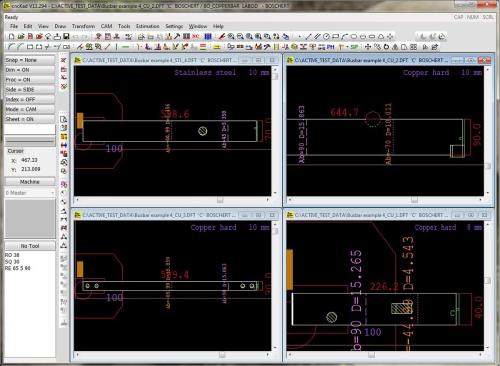The width and height of the screenshot is (500, 366).
Task: Toggle the Index = OFF setting
Action: [30, 99]
